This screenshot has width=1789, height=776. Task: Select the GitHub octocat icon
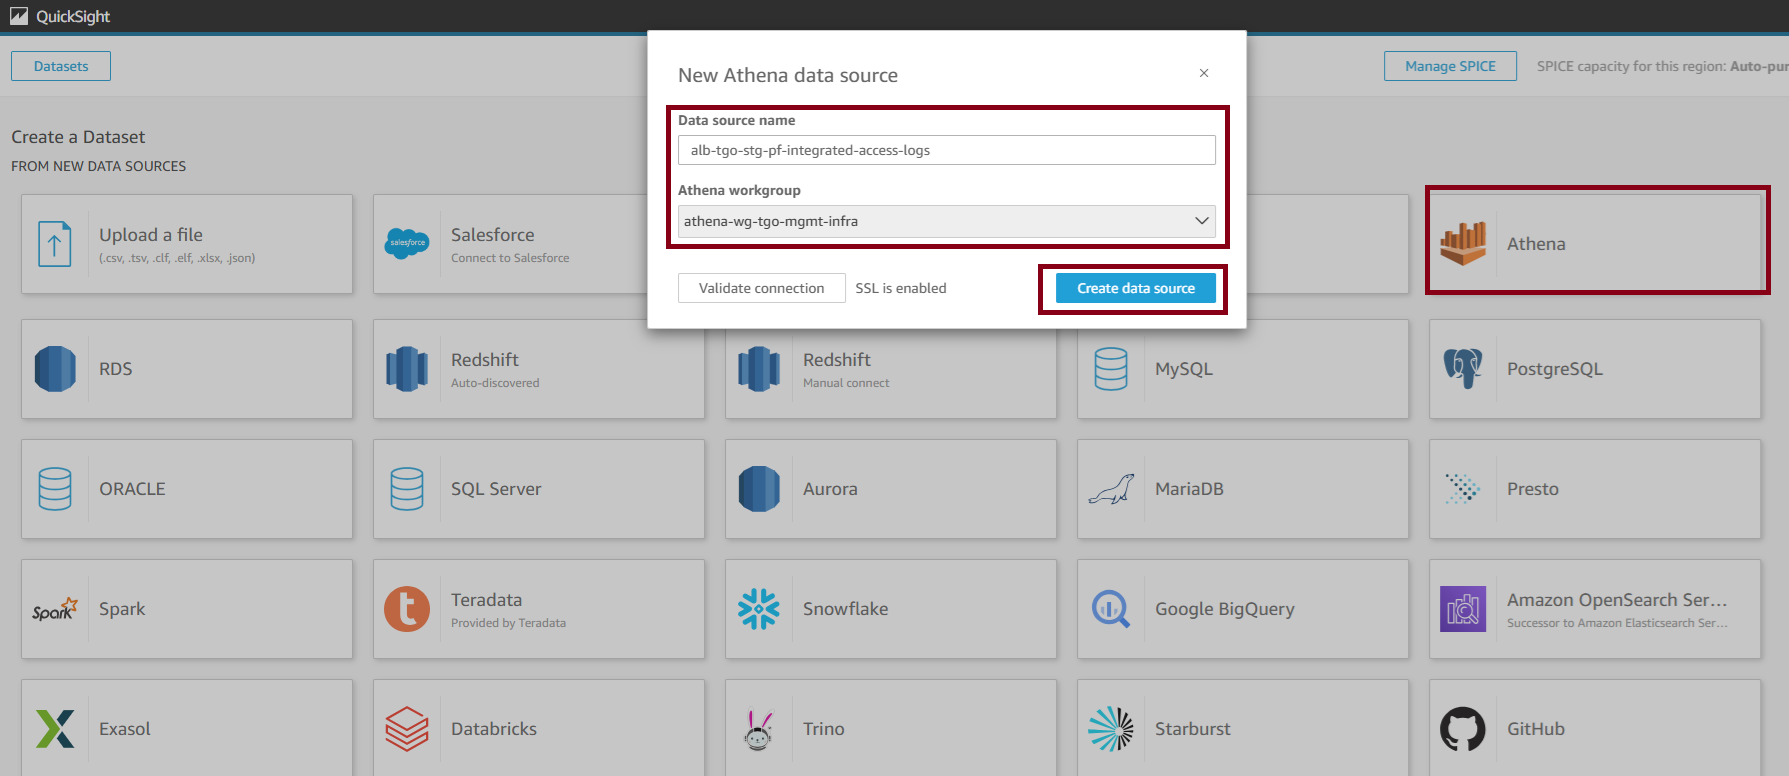[x=1463, y=729]
